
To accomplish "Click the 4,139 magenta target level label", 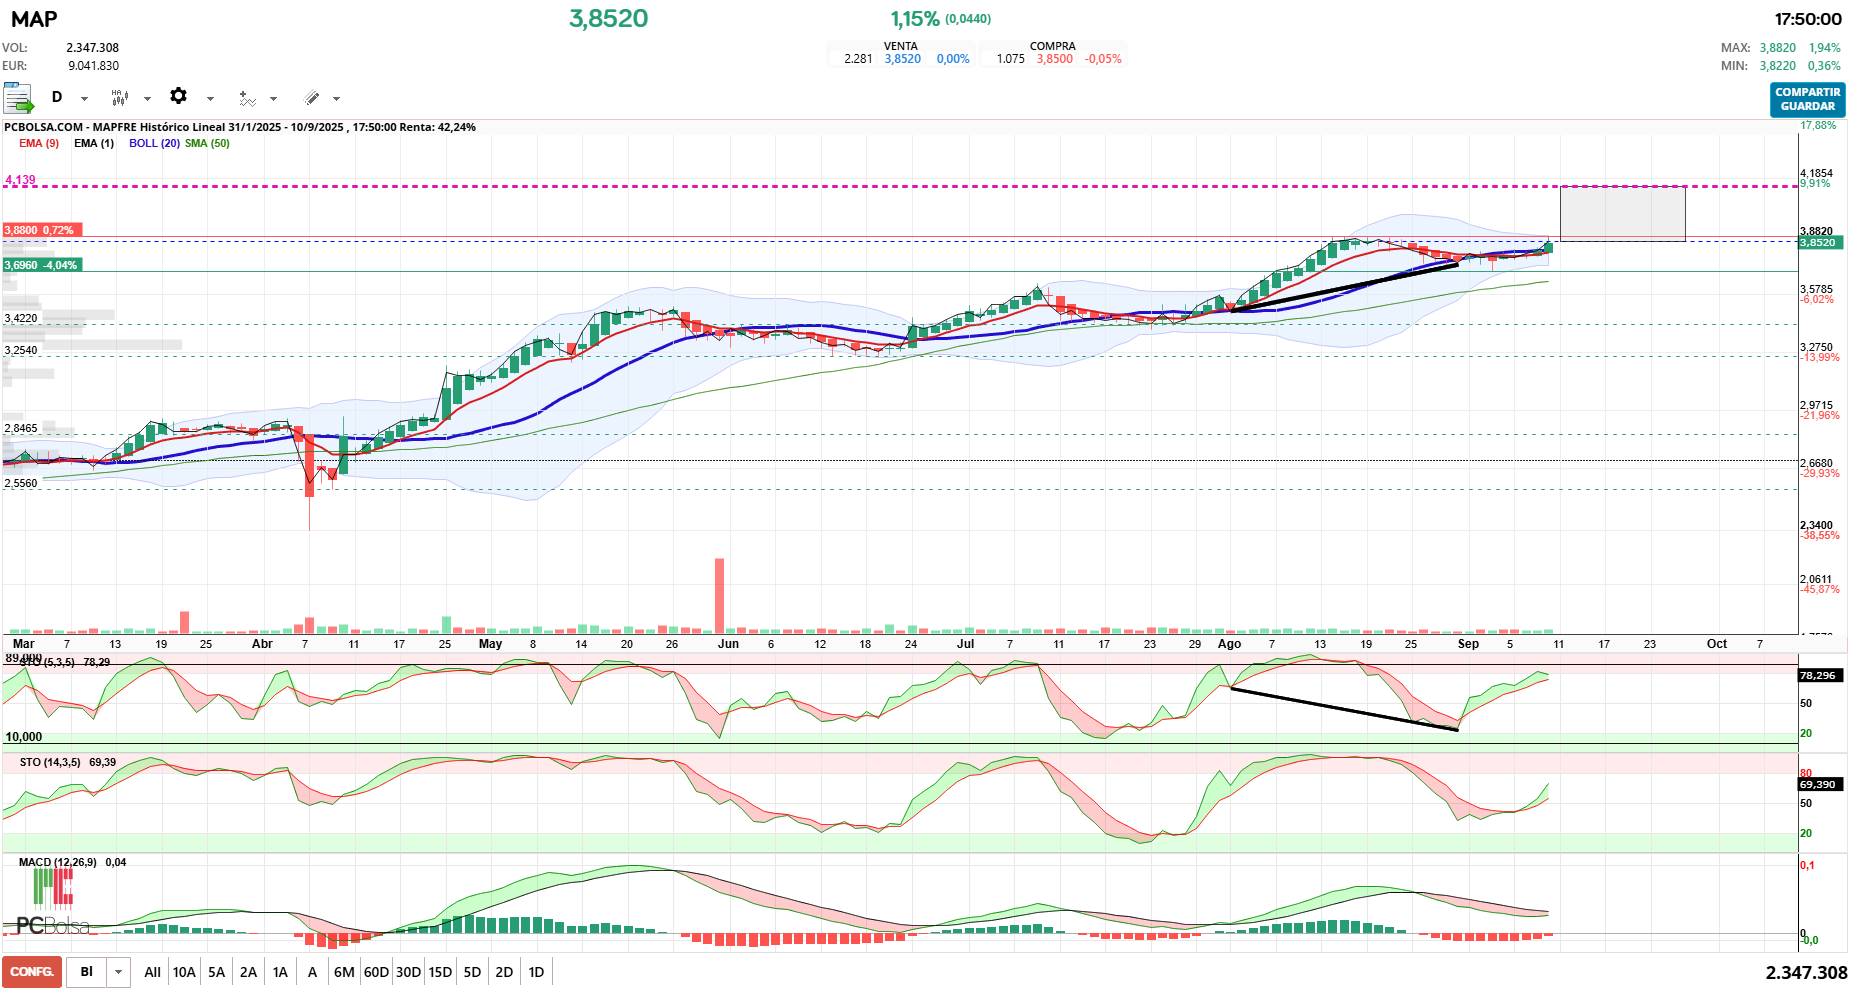I will pyautogui.click(x=20, y=180).
